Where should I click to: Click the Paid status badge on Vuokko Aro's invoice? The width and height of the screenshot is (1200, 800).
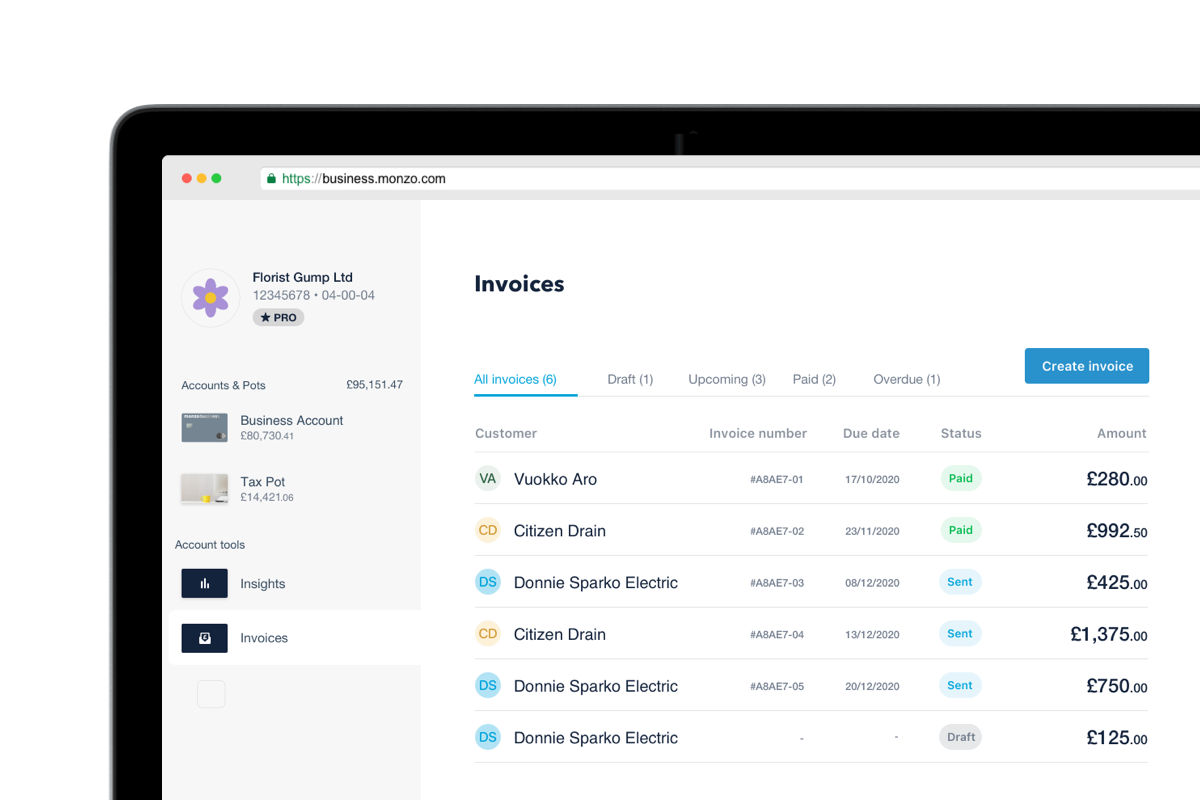point(960,478)
